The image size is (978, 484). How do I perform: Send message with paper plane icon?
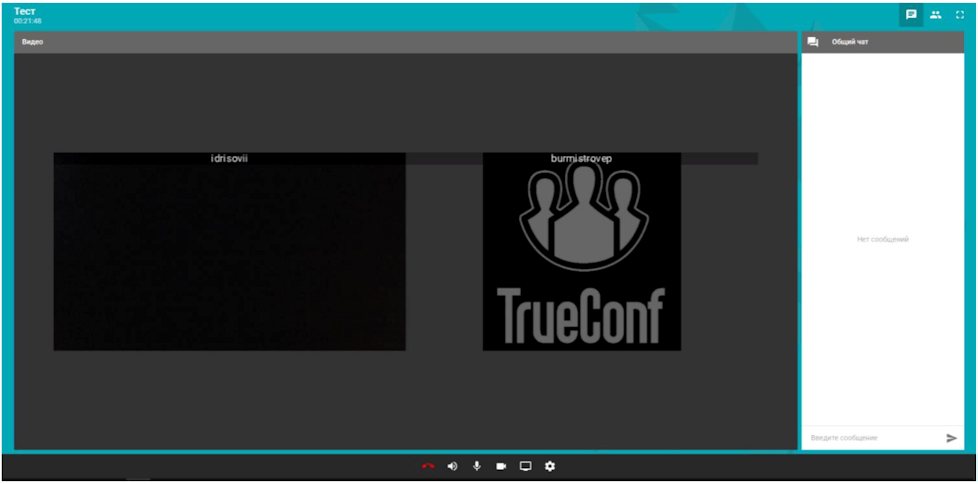pos(951,438)
